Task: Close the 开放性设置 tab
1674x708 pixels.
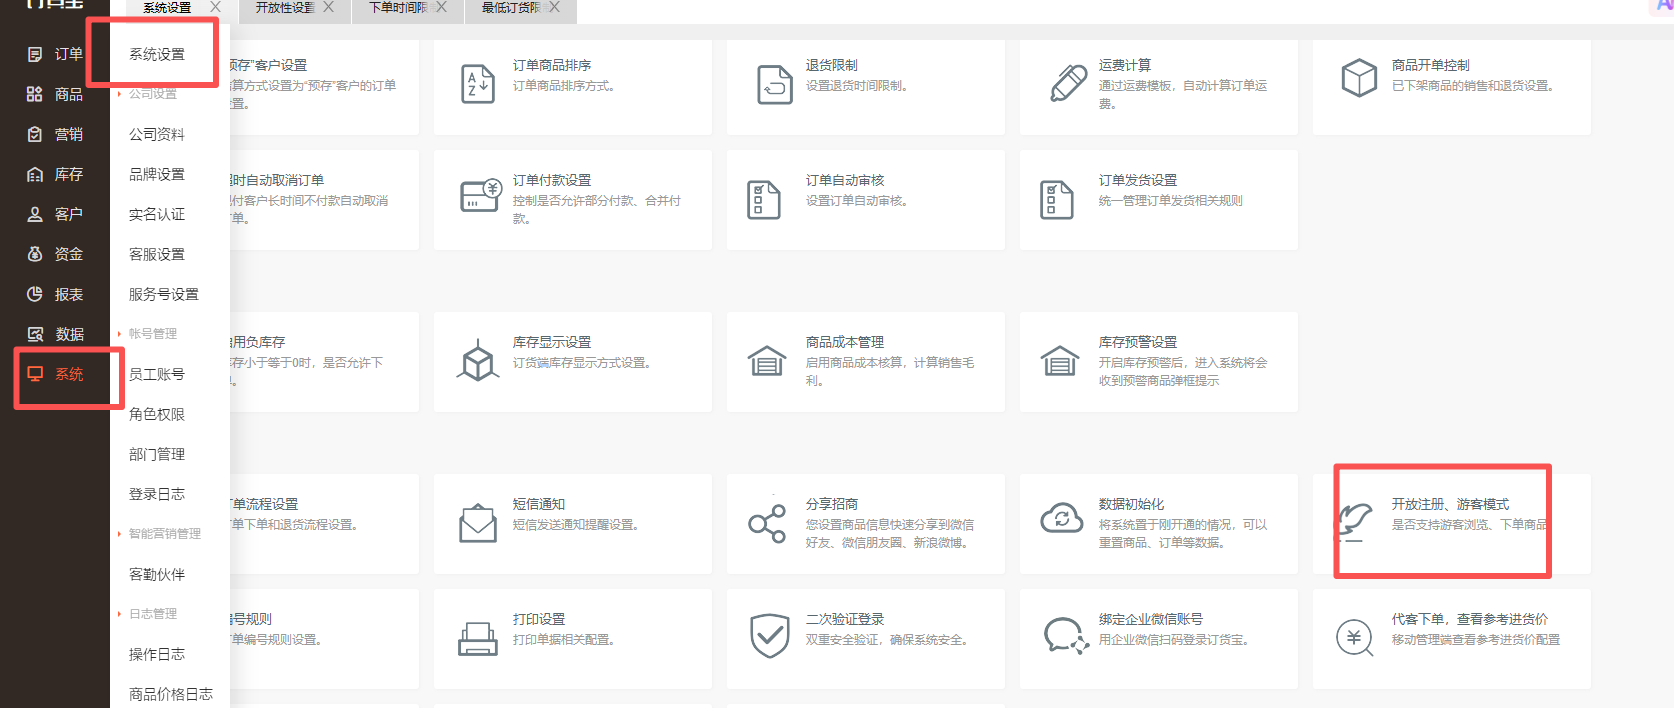Action: pos(328,7)
